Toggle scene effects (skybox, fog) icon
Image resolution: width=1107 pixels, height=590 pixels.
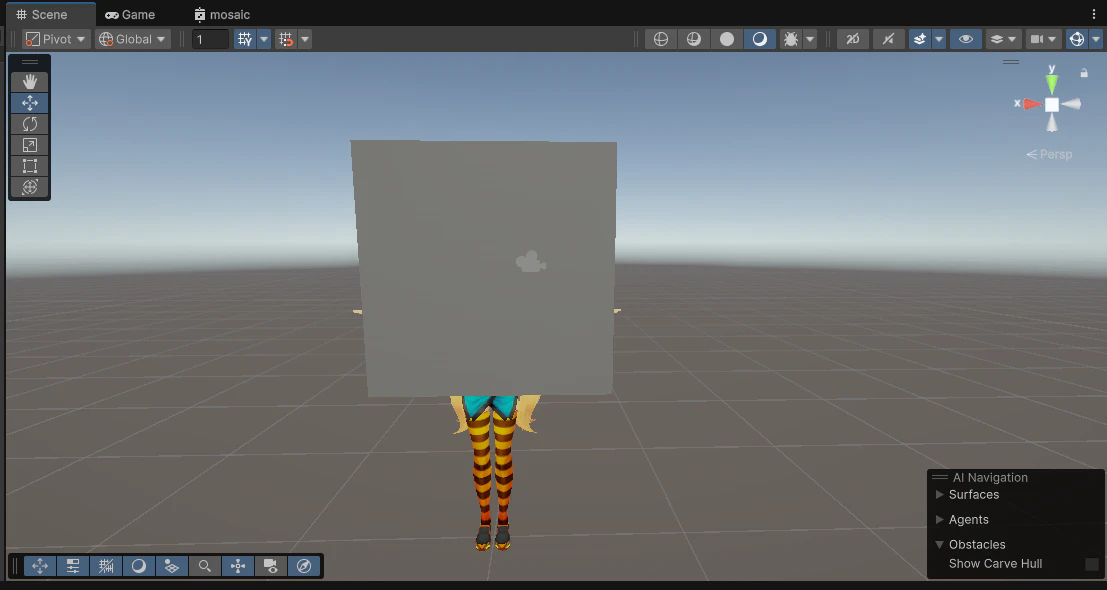click(920, 40)
